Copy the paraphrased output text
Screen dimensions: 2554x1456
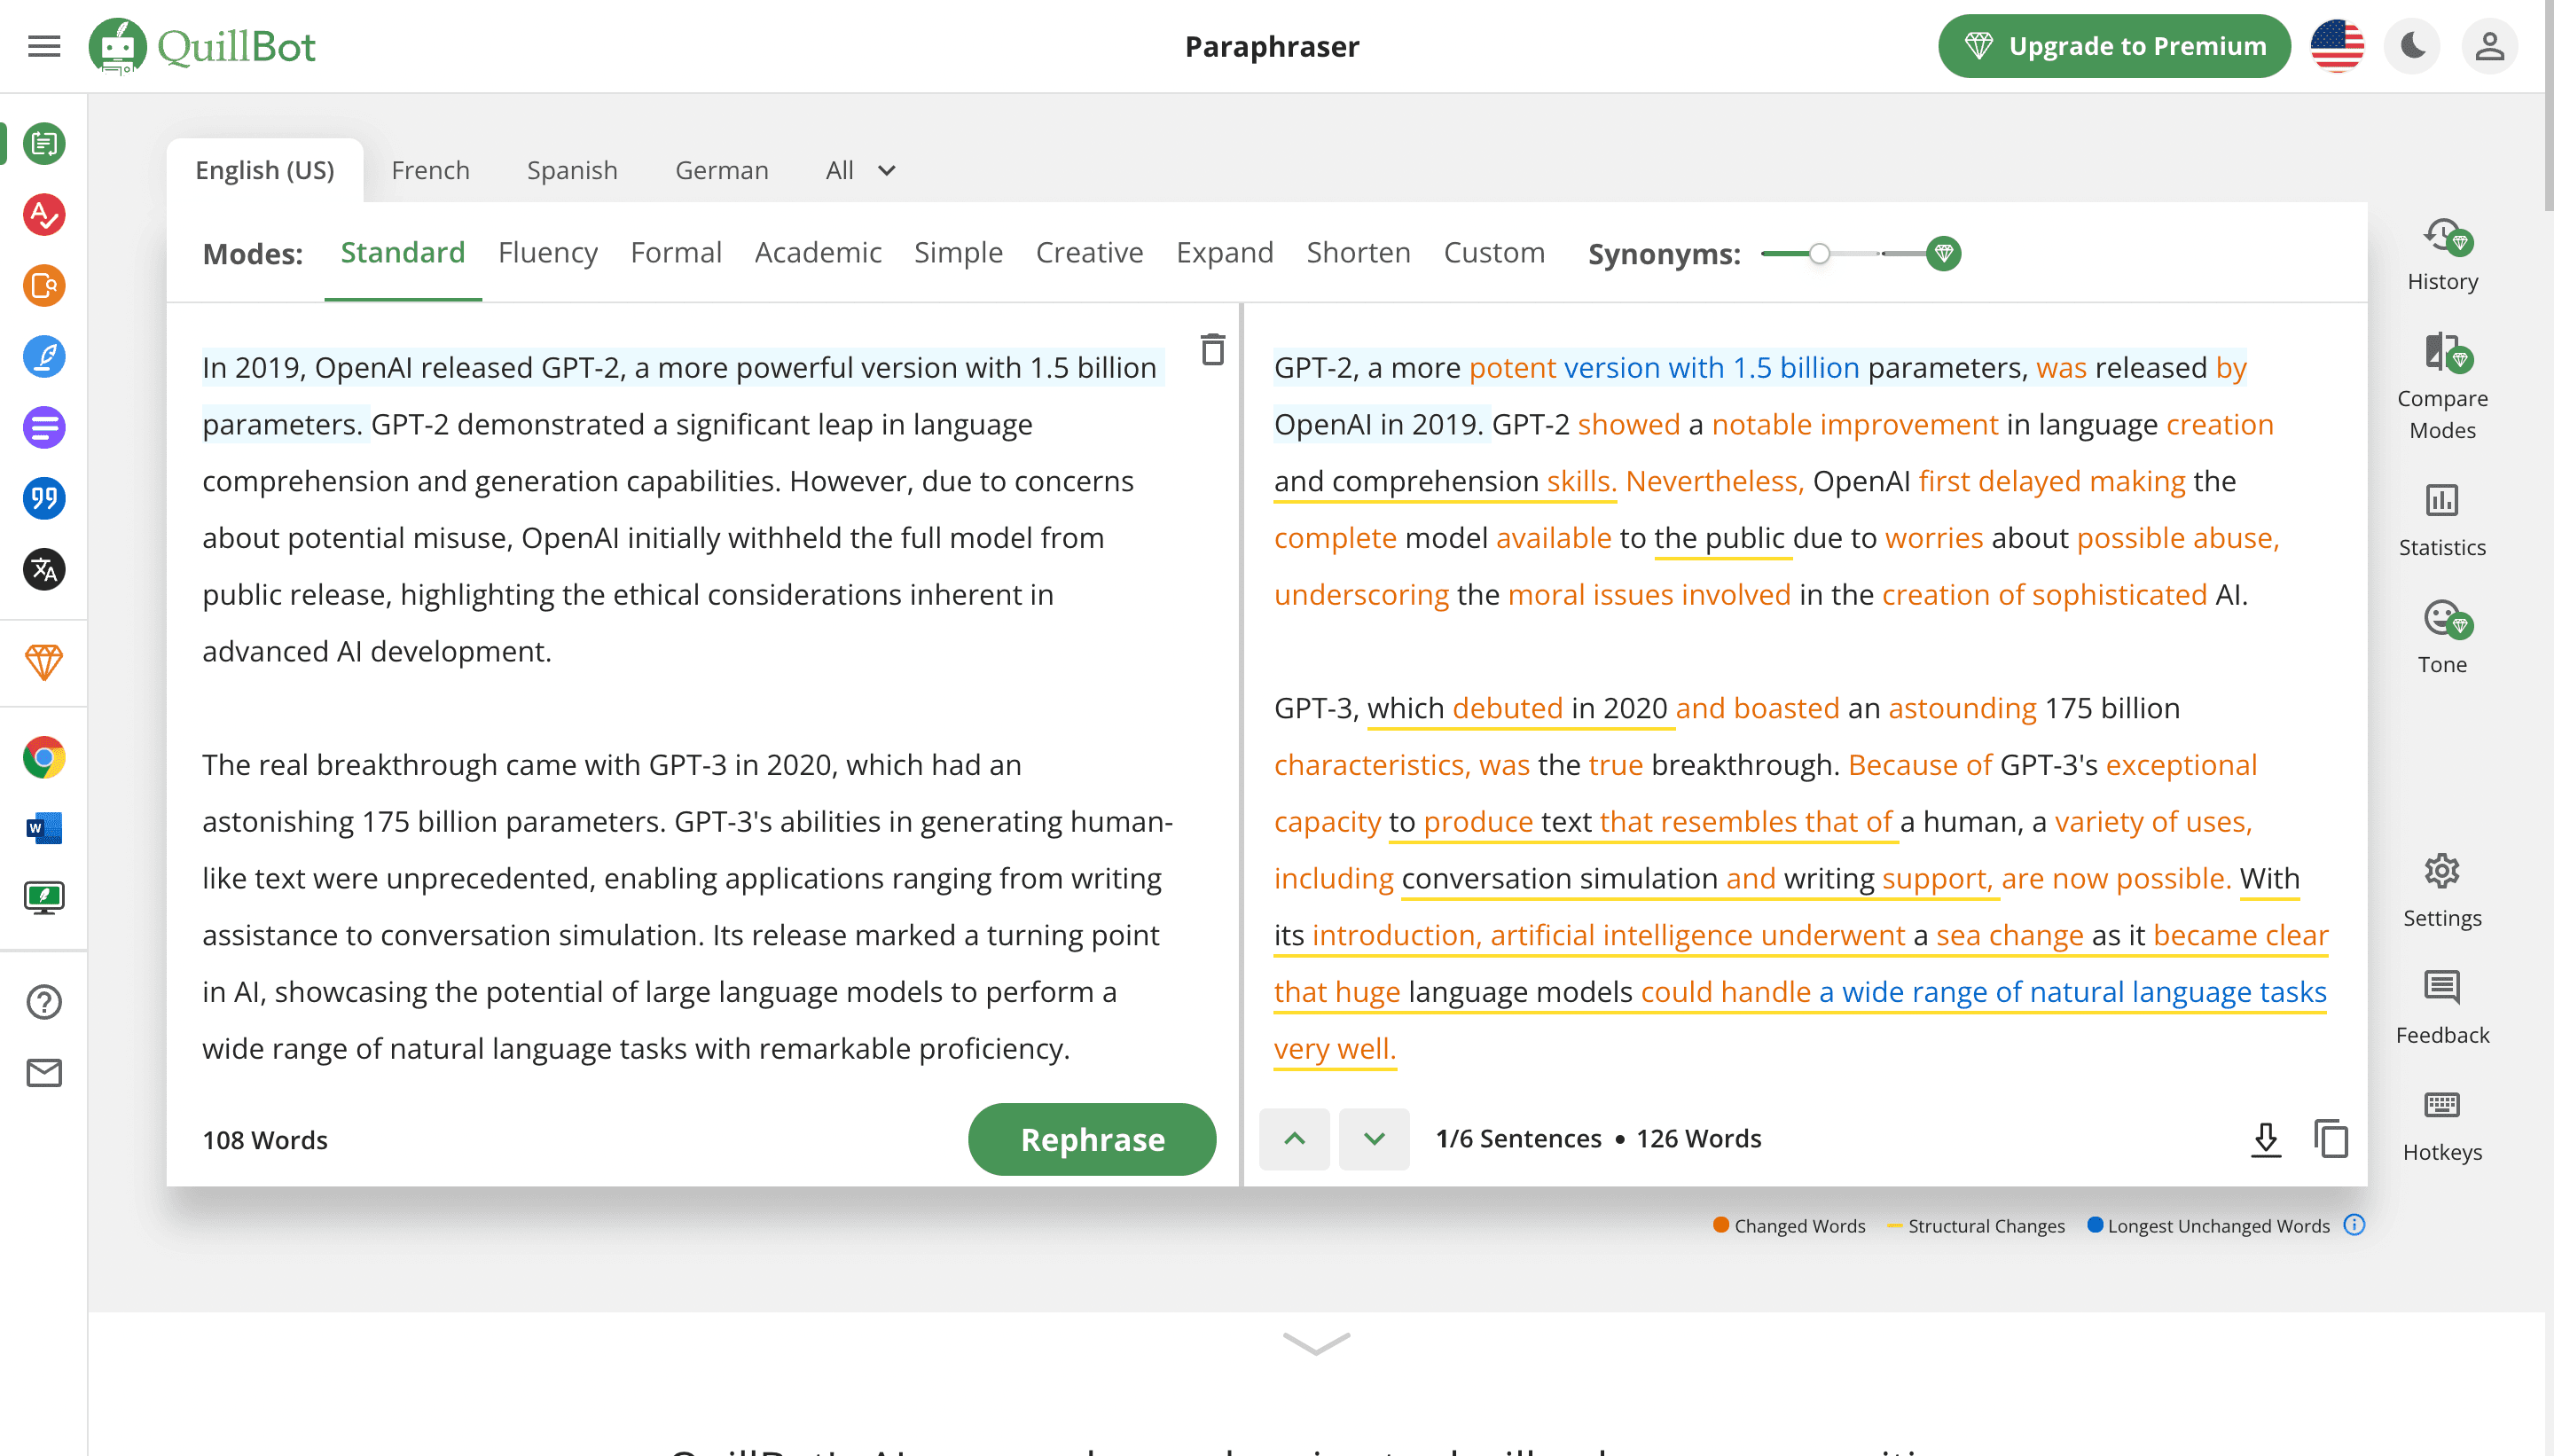(2331, 1139)
